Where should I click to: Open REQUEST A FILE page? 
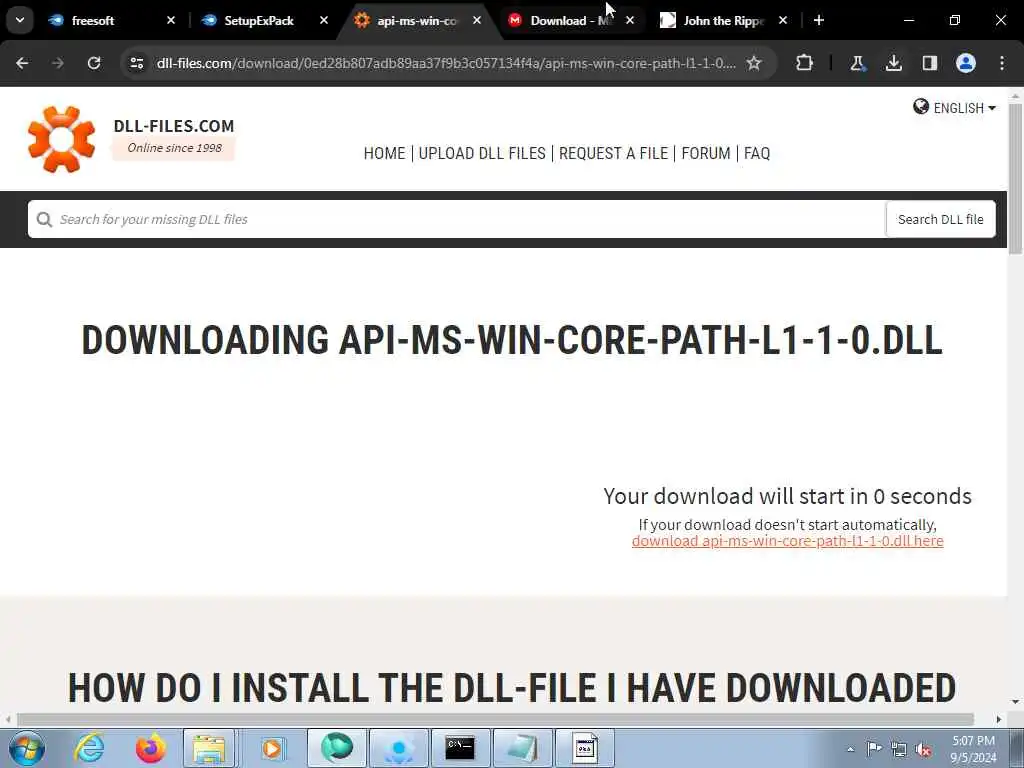613,153
